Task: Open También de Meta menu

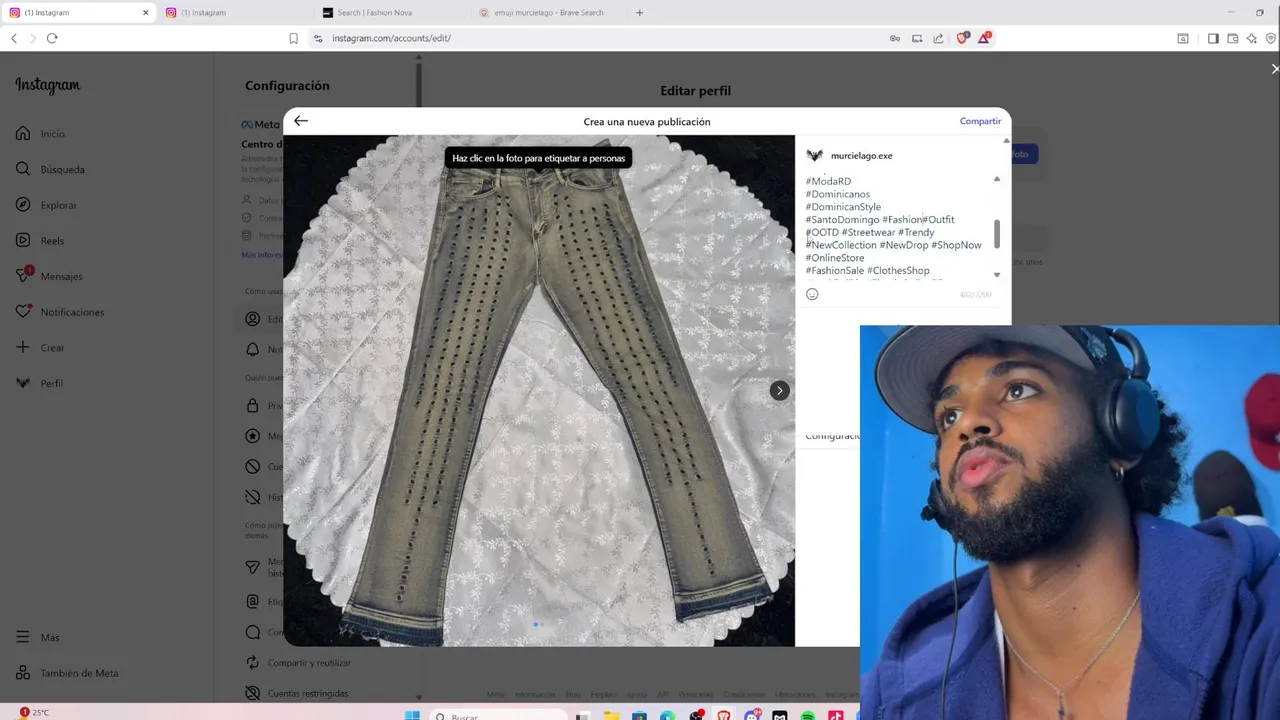Action: [x=67, y=673]
